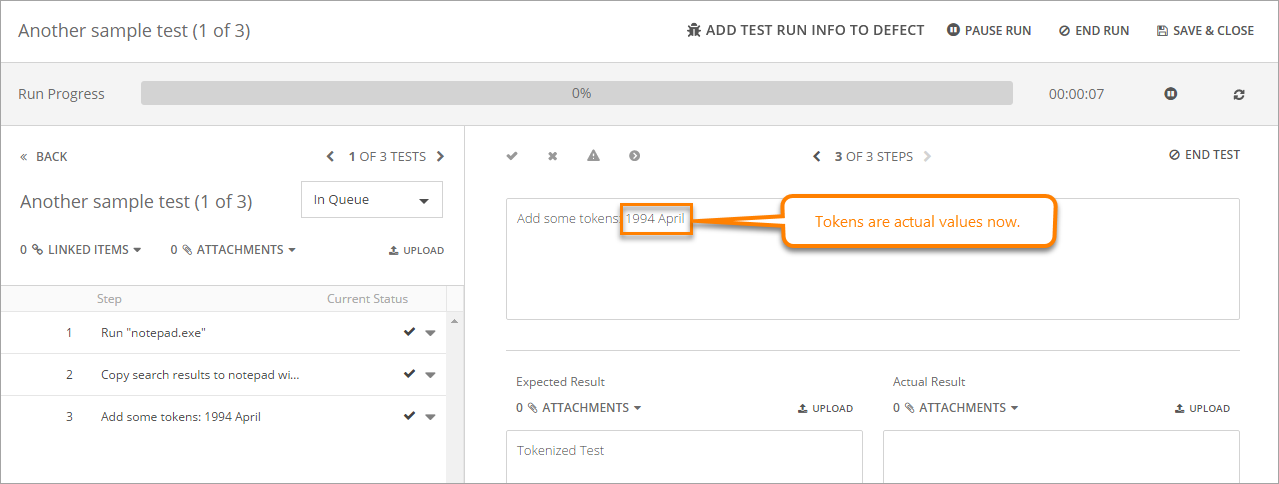Click the skip step circle arrow icon
The width and height of the screenshot is (1279, 484).
634,156
